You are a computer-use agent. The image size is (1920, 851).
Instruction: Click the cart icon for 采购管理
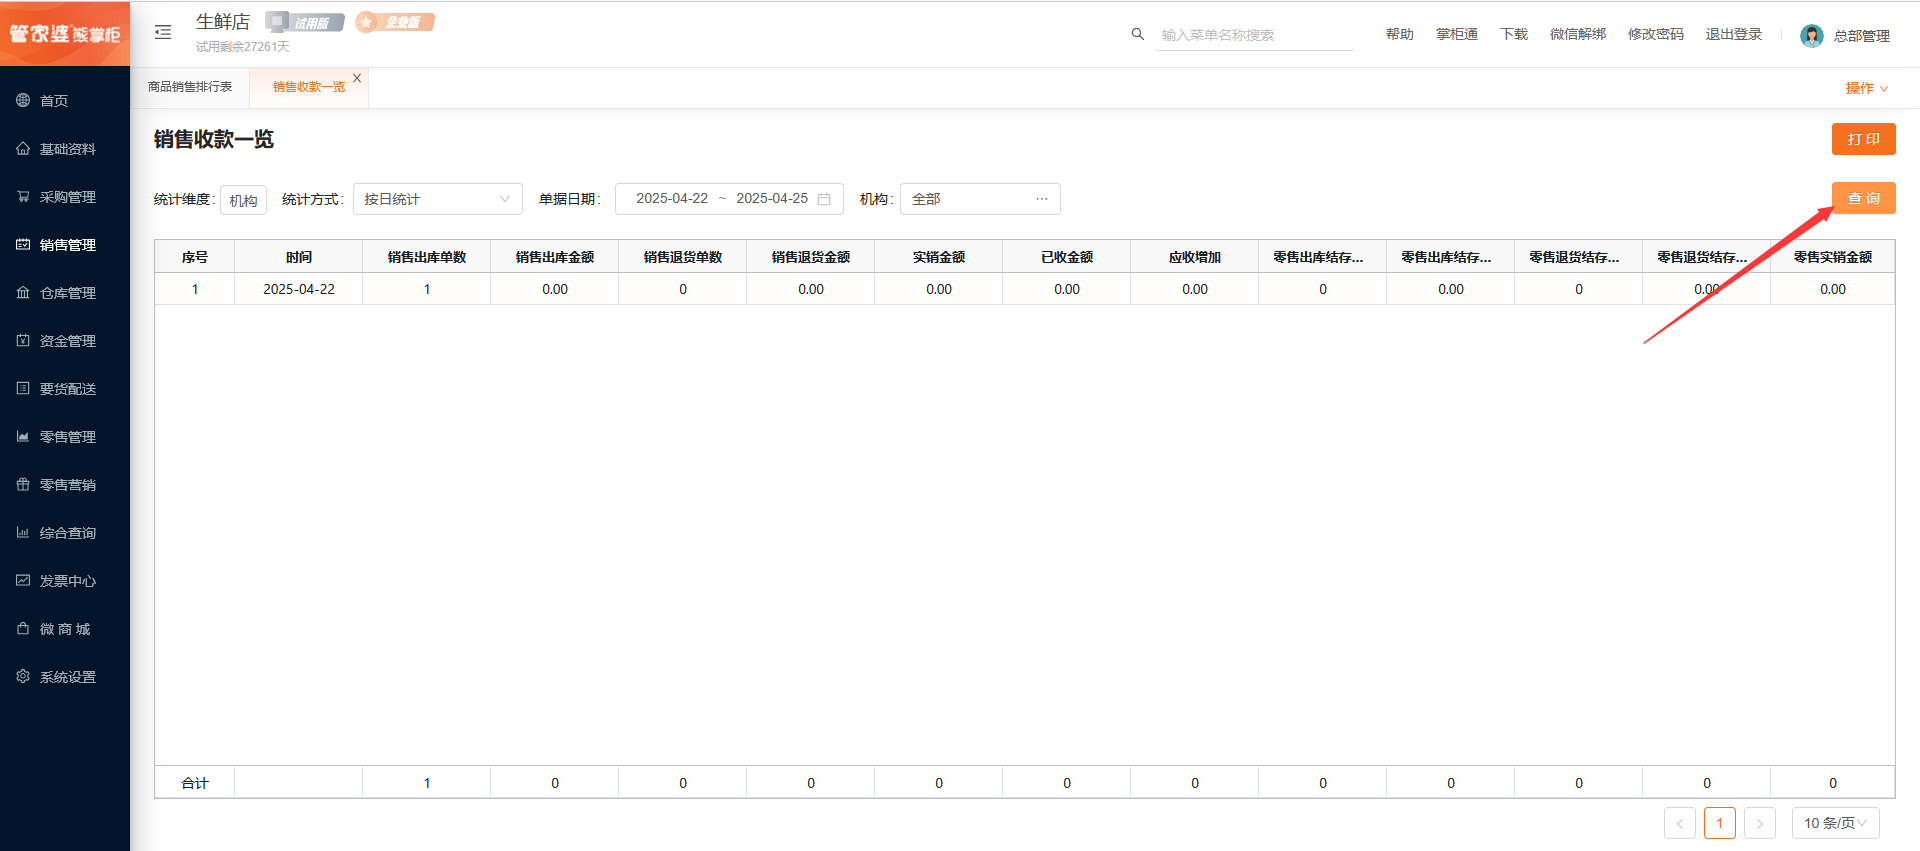tap(23, 196)
